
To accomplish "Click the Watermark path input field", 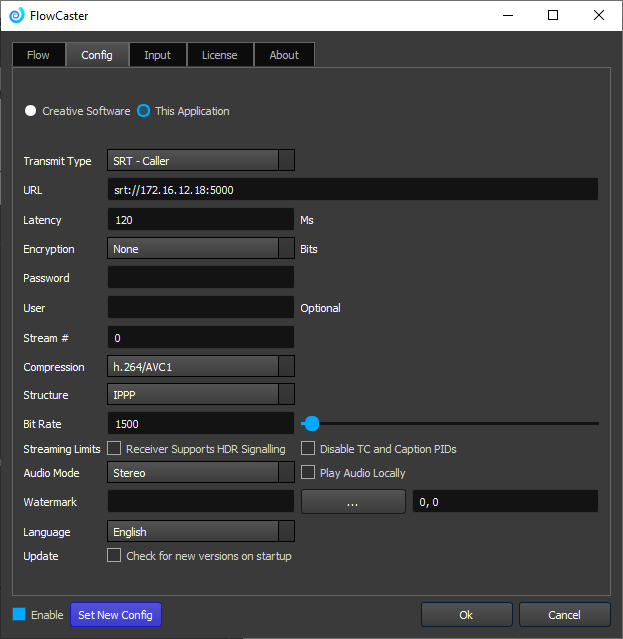I will pyautogui.click(x=201, y=501).
